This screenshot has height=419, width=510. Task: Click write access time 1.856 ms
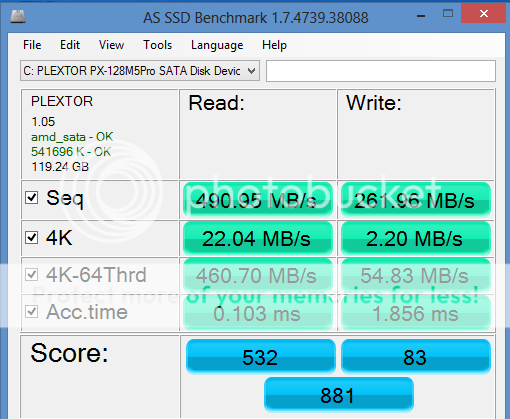[415, 313]
